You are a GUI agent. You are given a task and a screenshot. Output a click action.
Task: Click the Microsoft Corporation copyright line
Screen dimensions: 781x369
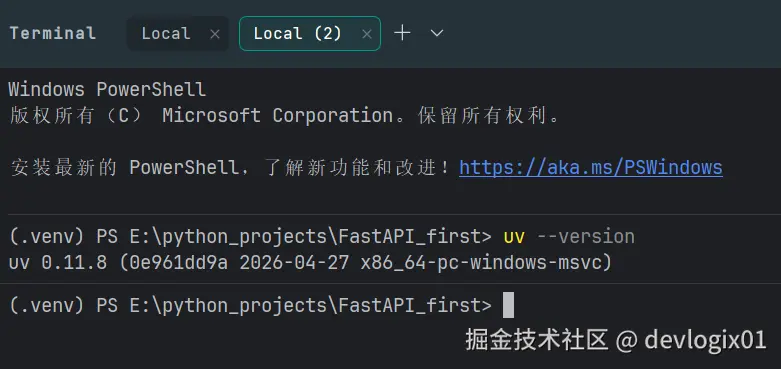(284, 116)
